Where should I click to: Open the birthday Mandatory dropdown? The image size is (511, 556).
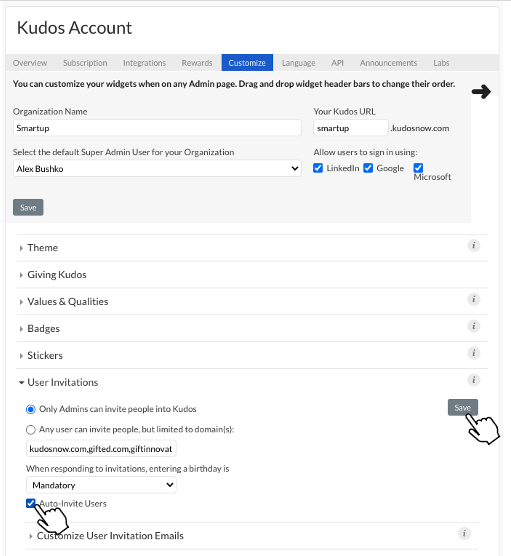tap(101, 485)
